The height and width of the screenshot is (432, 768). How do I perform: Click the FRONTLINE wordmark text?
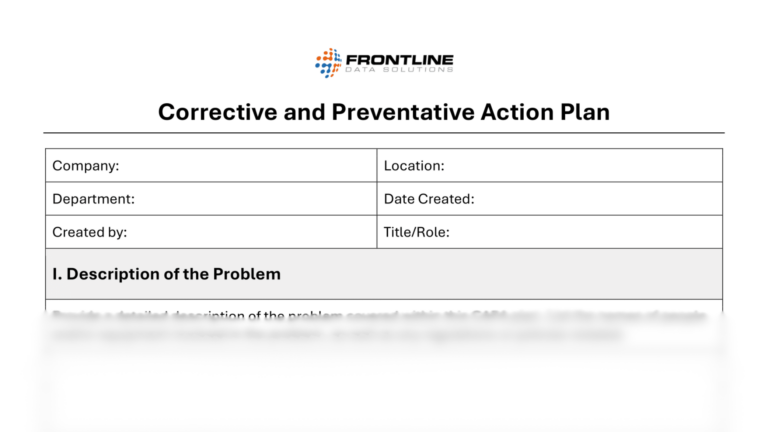(399, 58)
